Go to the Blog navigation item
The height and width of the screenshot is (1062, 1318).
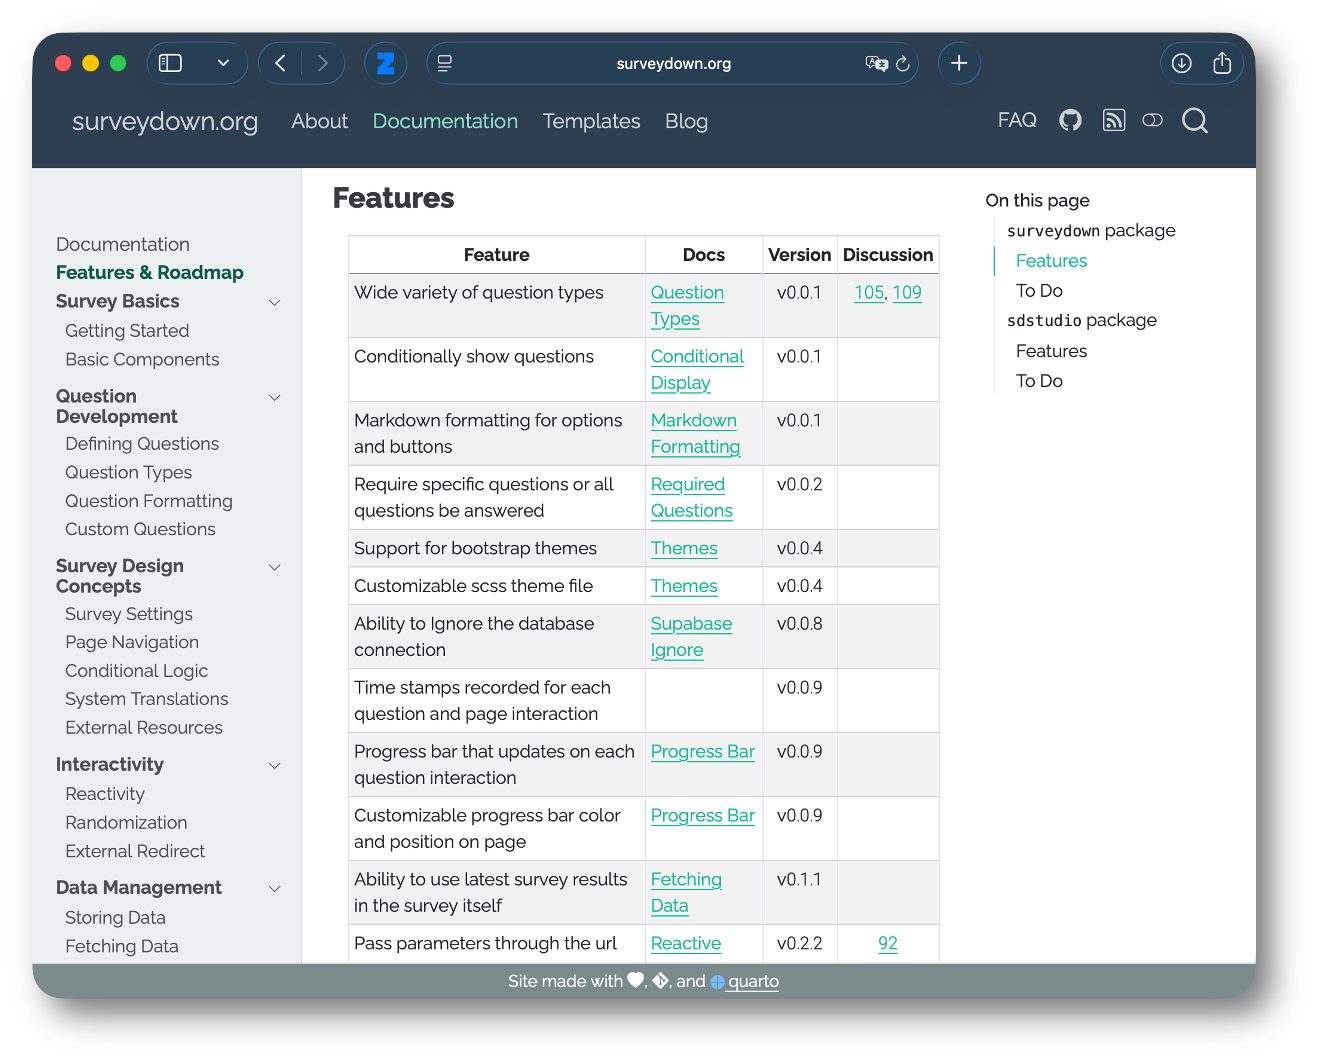point(686,121)
